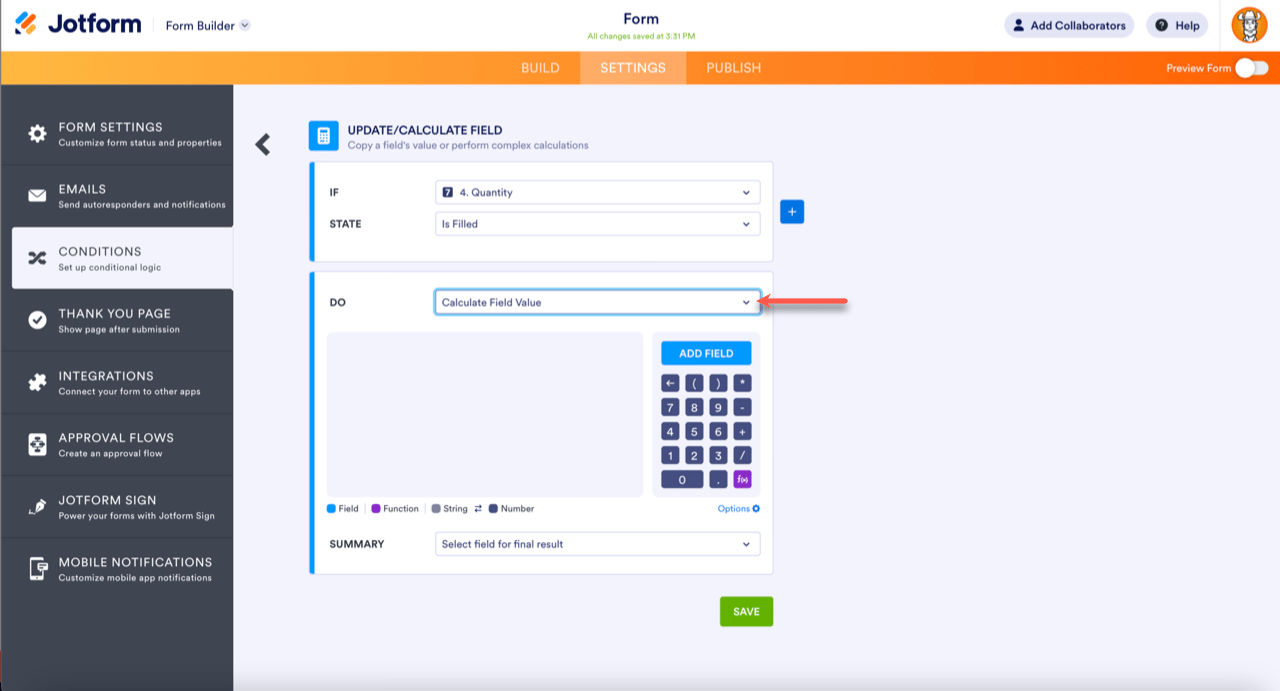
Task: Click the open parenthesis key
Action: coord(694,383)
